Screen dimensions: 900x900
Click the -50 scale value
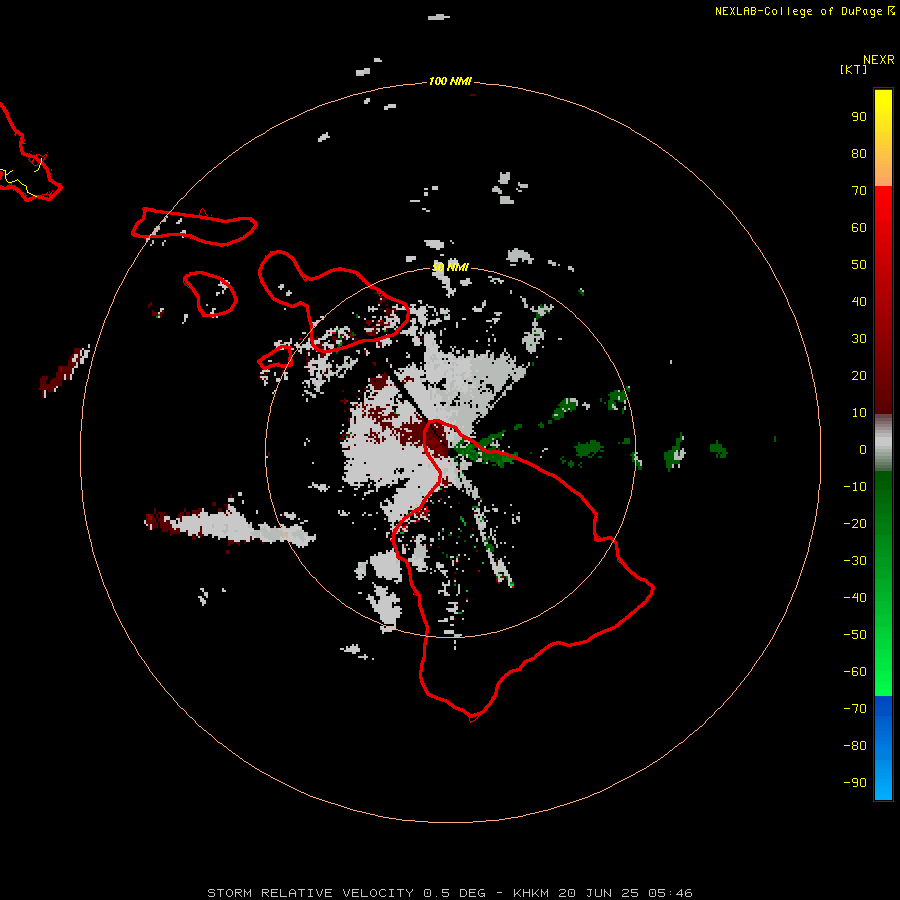click(855, 635)
